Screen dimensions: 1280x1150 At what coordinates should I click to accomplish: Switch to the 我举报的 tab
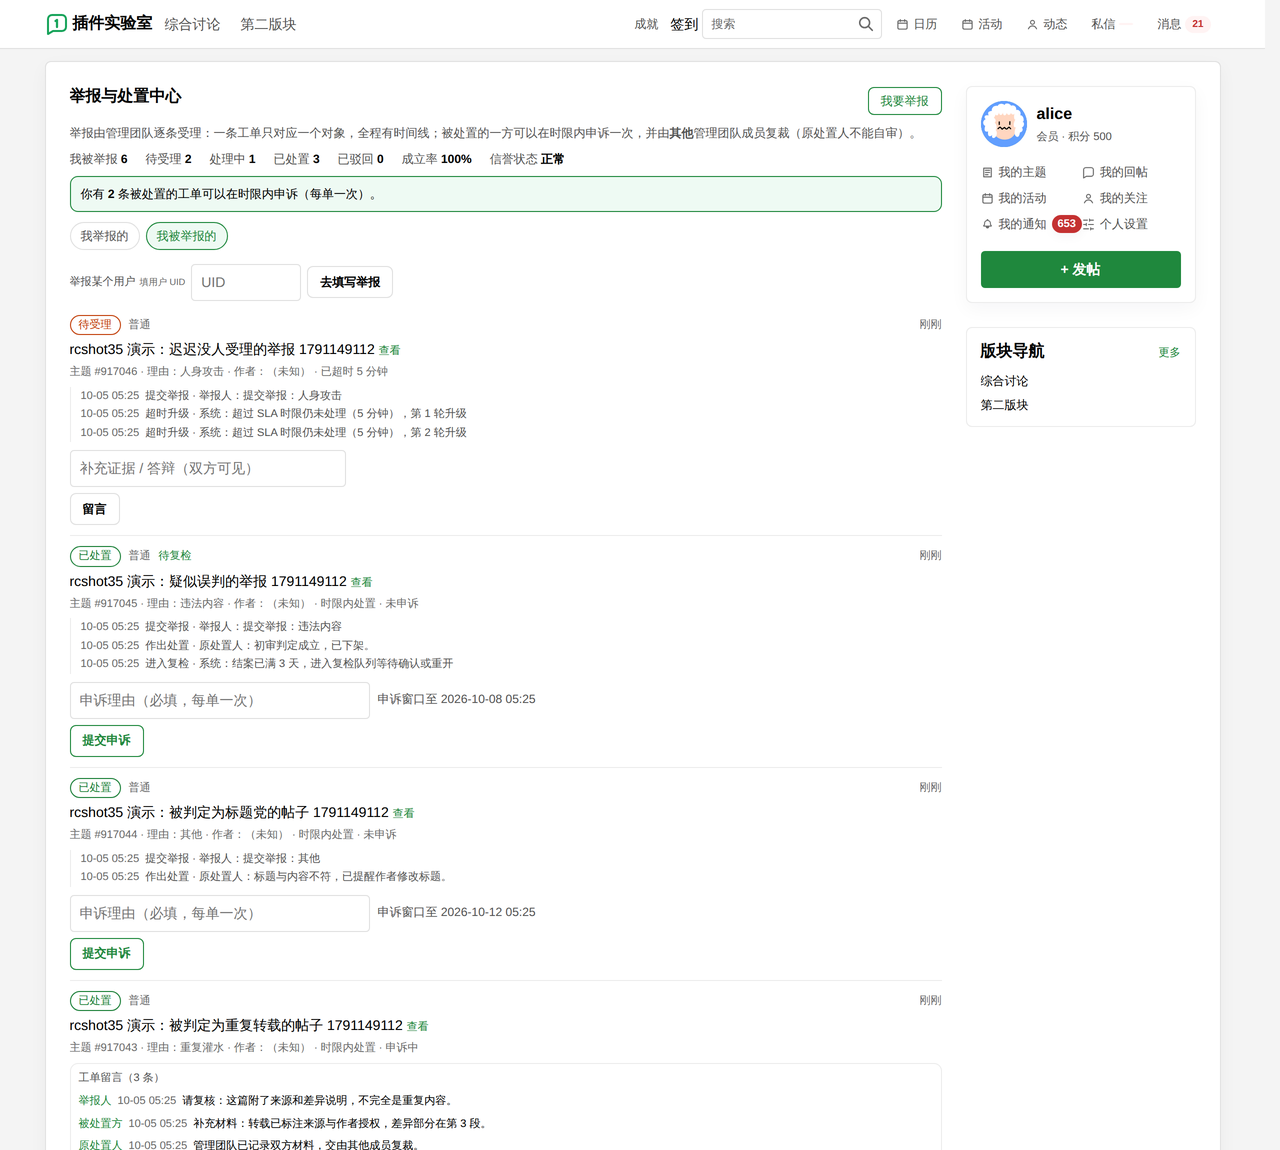[104, 236]
